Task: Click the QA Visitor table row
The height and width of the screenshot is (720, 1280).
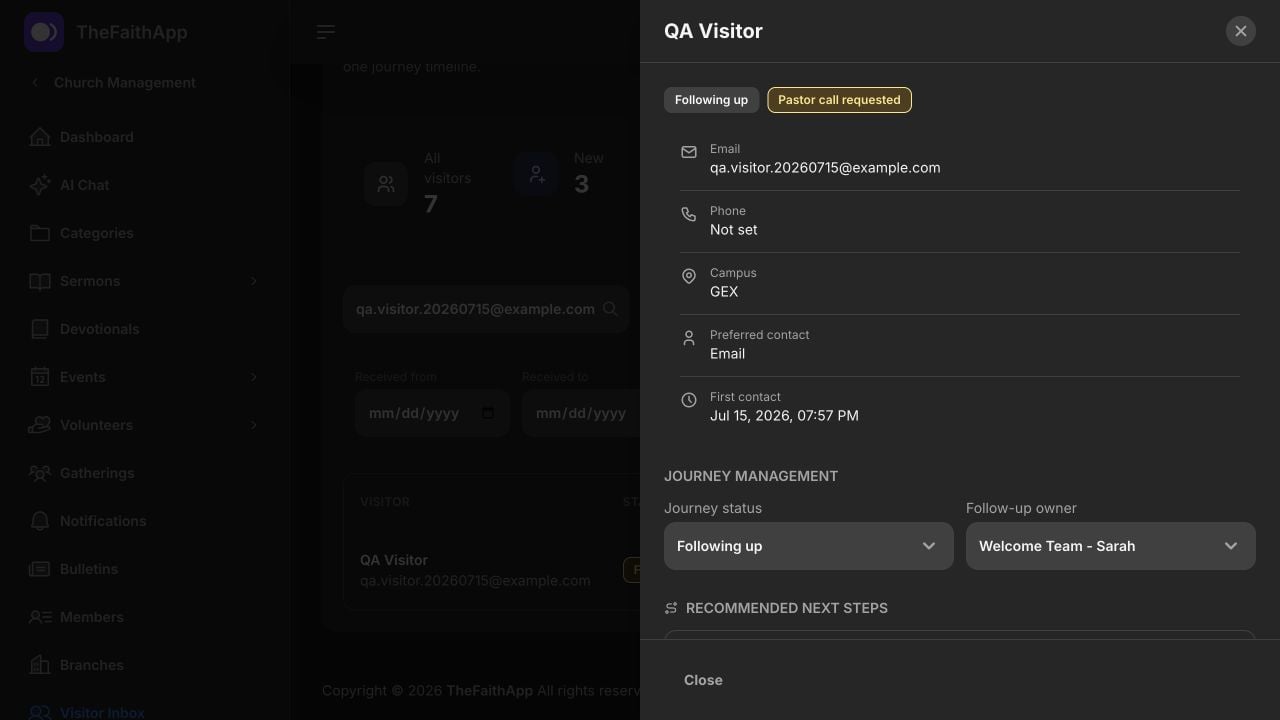Action: 492,570
